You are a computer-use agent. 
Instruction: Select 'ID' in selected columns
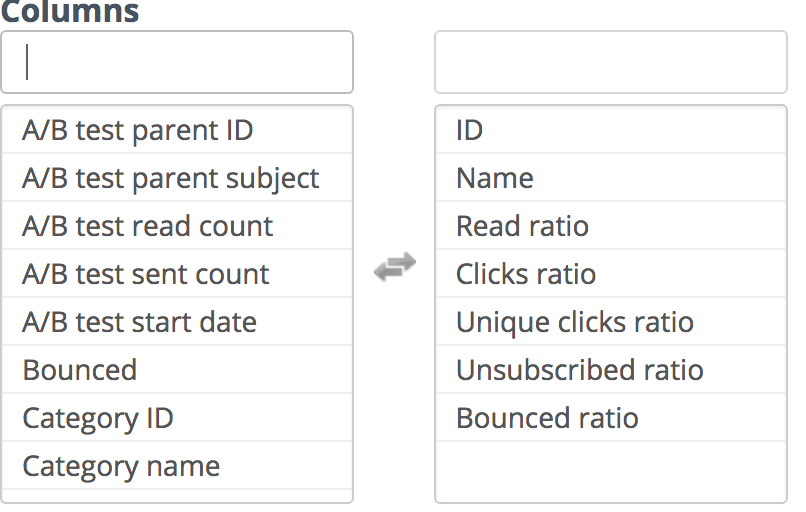tap(611, 130)
